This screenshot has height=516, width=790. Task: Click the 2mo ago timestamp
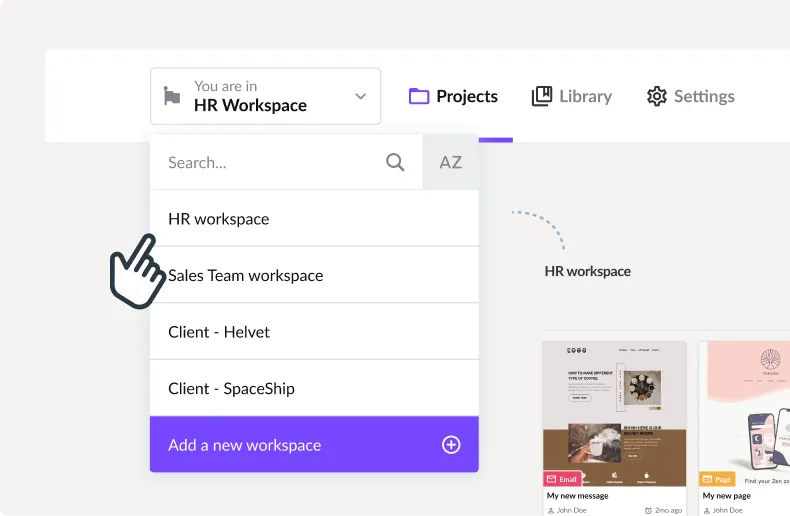pos(664,510)
